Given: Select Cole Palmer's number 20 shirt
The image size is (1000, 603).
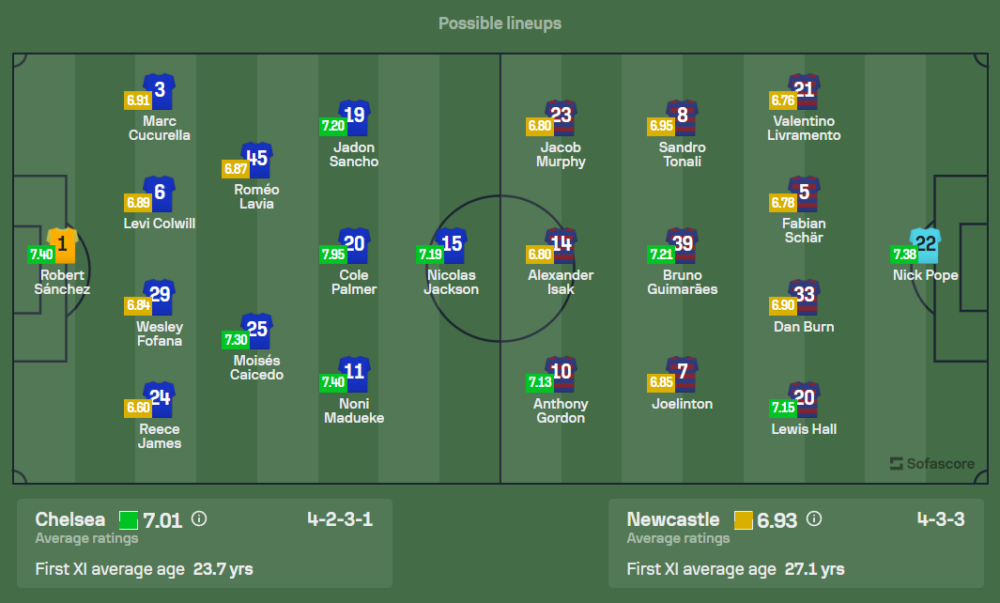Looking at the screenshot, I should [355, 245].
